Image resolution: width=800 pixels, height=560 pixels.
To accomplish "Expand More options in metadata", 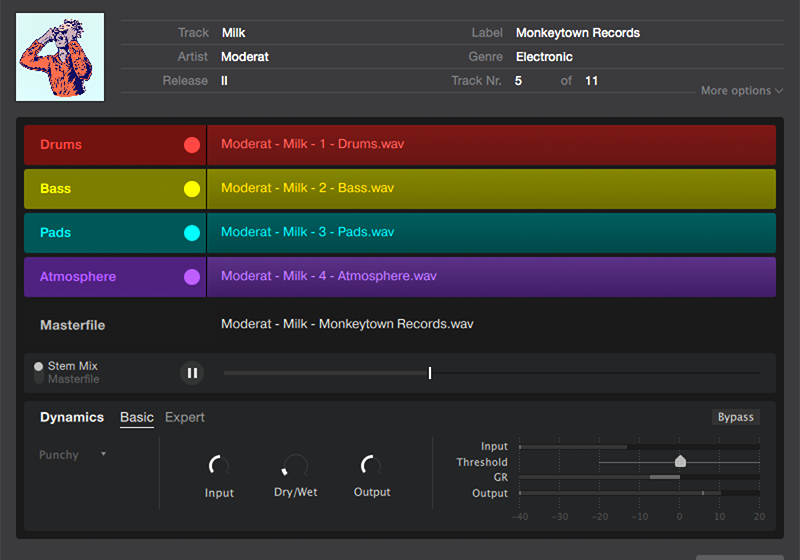I will pos(742,90).
